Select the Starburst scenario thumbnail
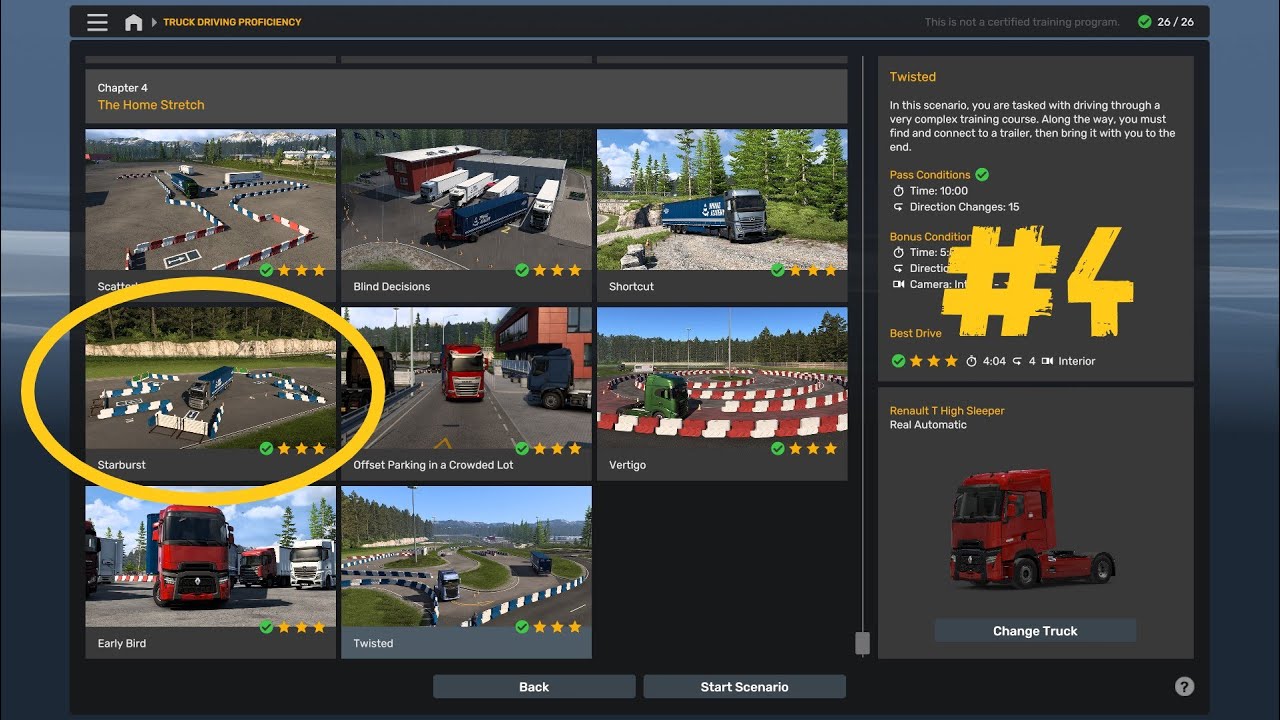 pyautogui.click(x=210, y=378)
